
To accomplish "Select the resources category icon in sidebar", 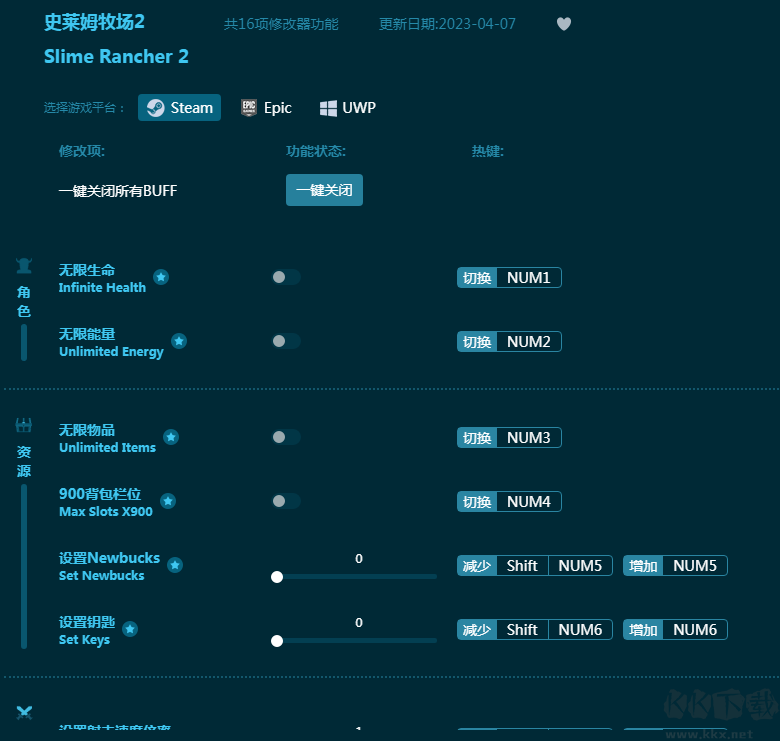I will pyautogui.click(x=24, y=426).
